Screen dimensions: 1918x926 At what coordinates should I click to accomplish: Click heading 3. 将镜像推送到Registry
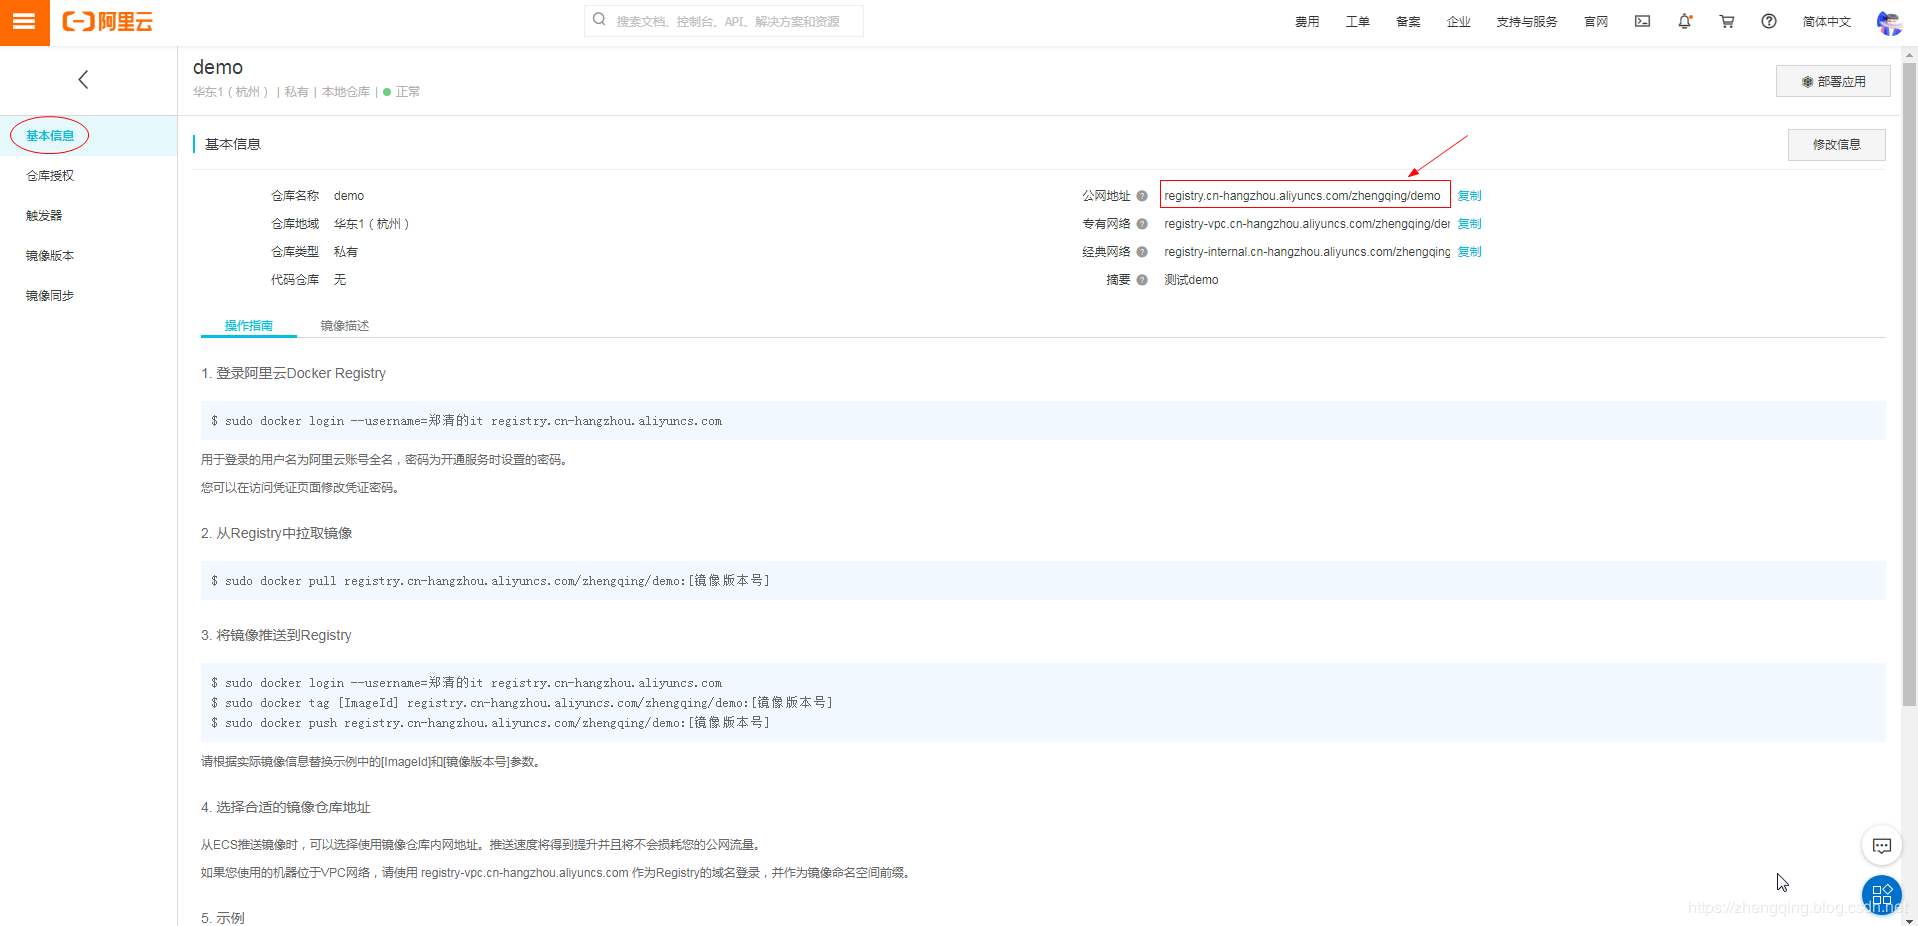point(276,635)
